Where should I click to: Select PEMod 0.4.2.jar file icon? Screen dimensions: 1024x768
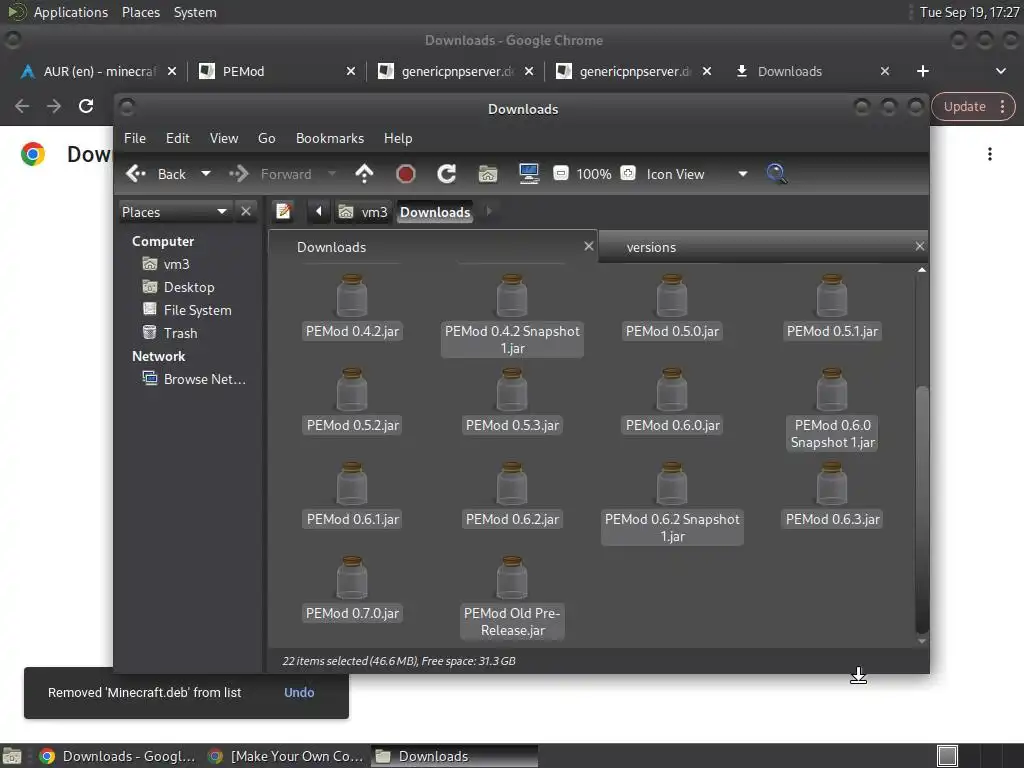352,296
